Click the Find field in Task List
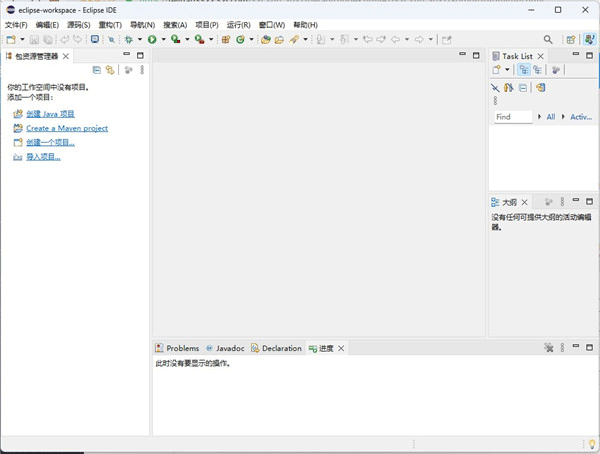The image size is (600, 454). [514, 117]
